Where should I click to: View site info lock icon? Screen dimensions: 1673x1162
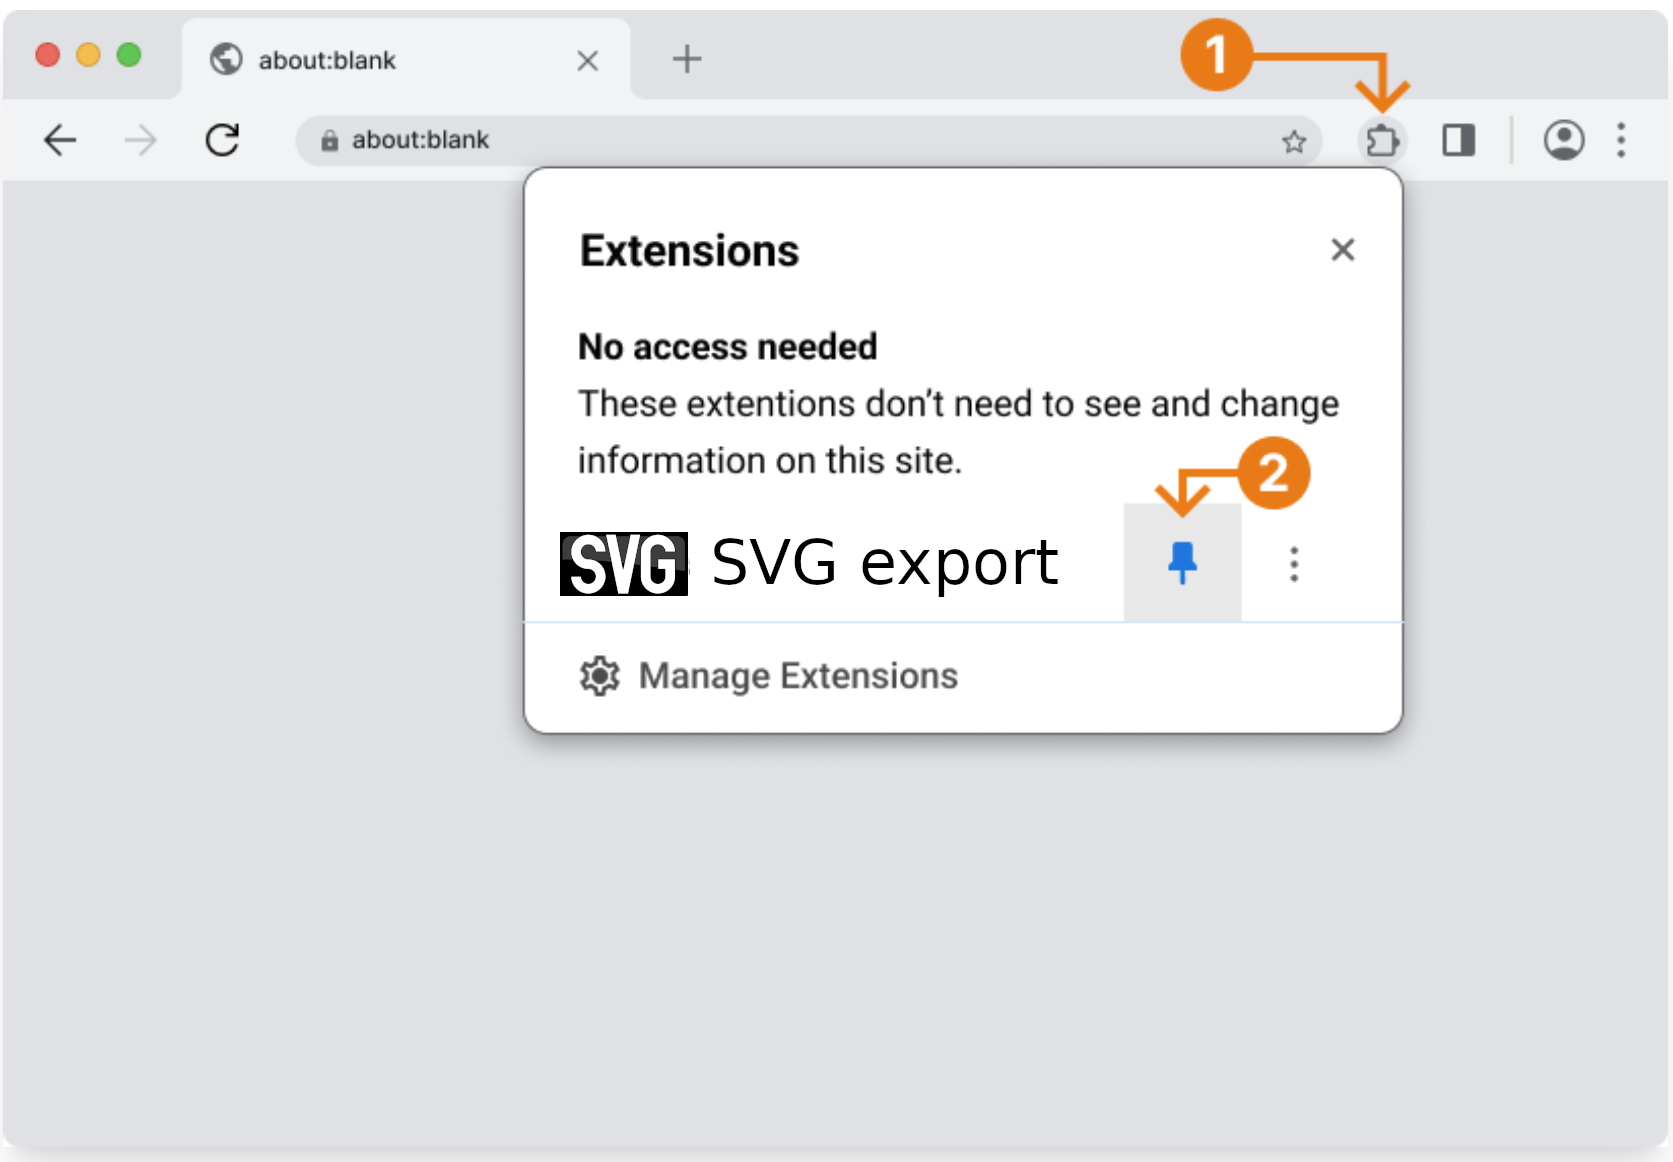coord(329,141)
